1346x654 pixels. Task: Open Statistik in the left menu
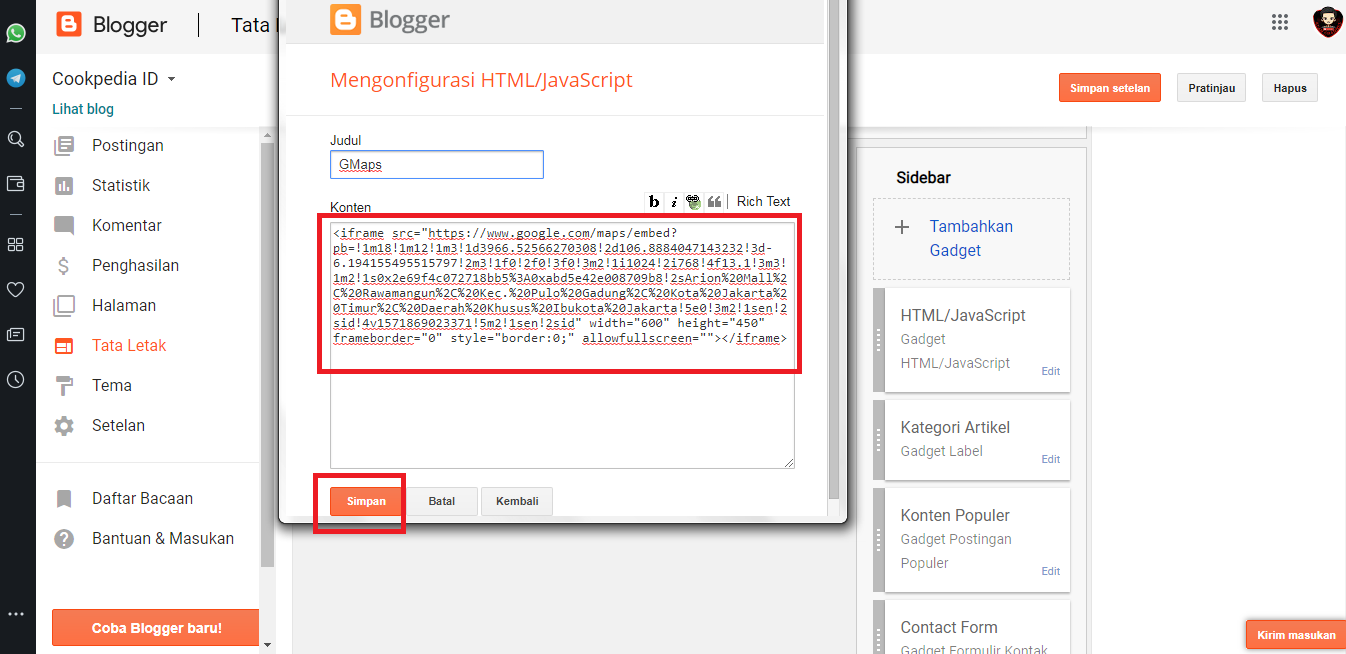(121, 185)
